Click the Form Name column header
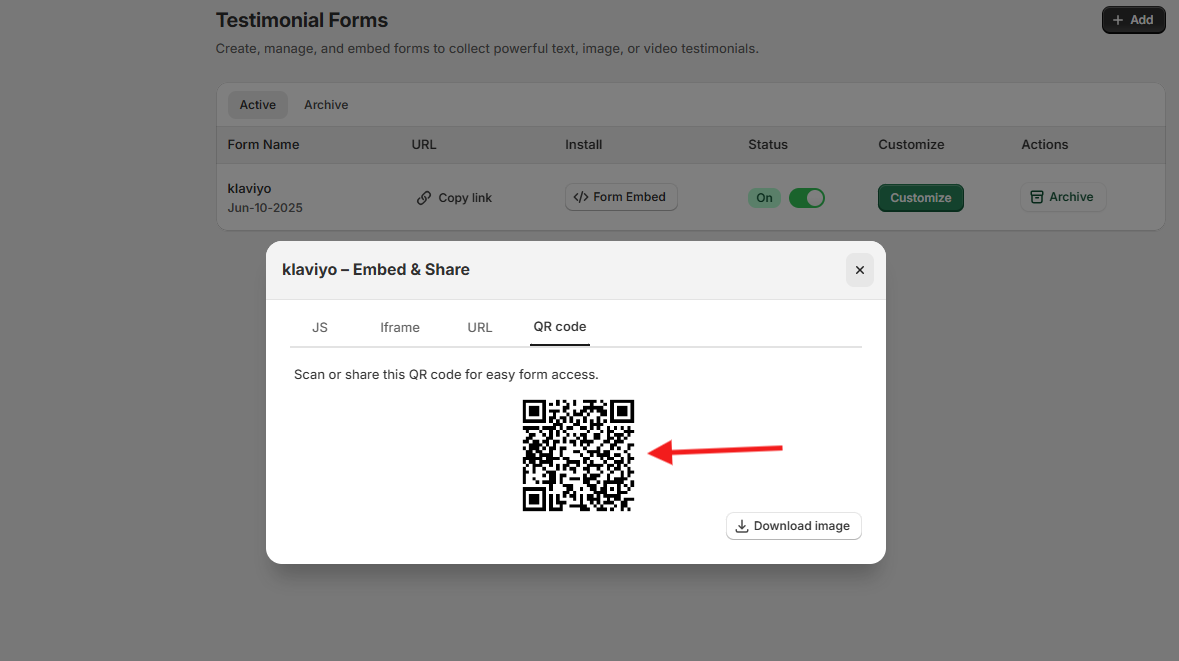 pos(263,144)
